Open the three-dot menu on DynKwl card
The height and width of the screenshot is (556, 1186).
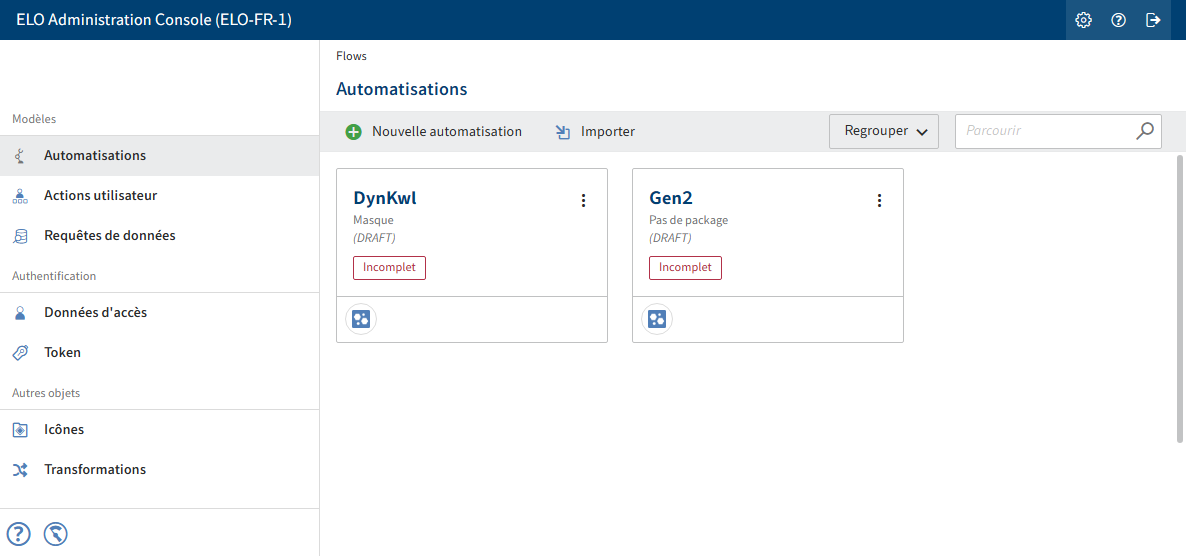[x=583, y=200]
